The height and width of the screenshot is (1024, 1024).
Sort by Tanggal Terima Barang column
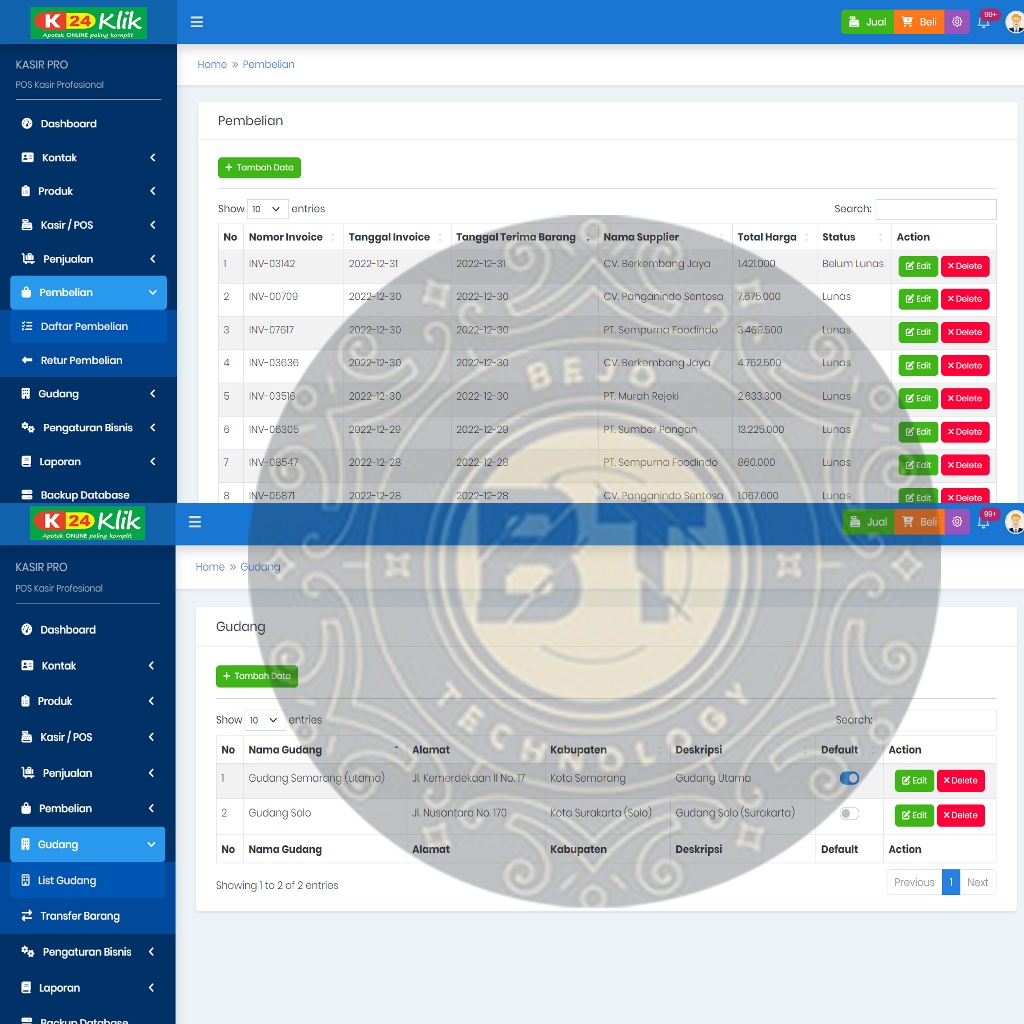(524, 237)
